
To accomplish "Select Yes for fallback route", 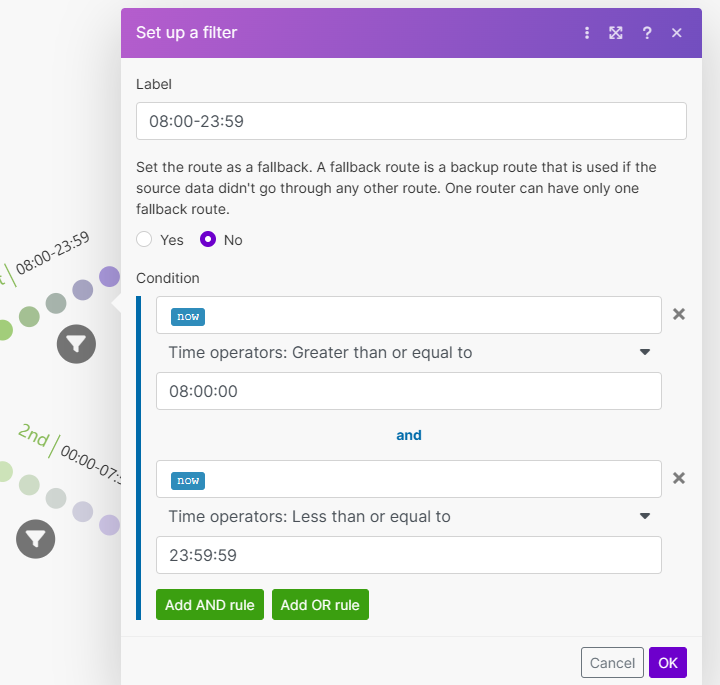I will pyautogui.click(x=145, y=240).
